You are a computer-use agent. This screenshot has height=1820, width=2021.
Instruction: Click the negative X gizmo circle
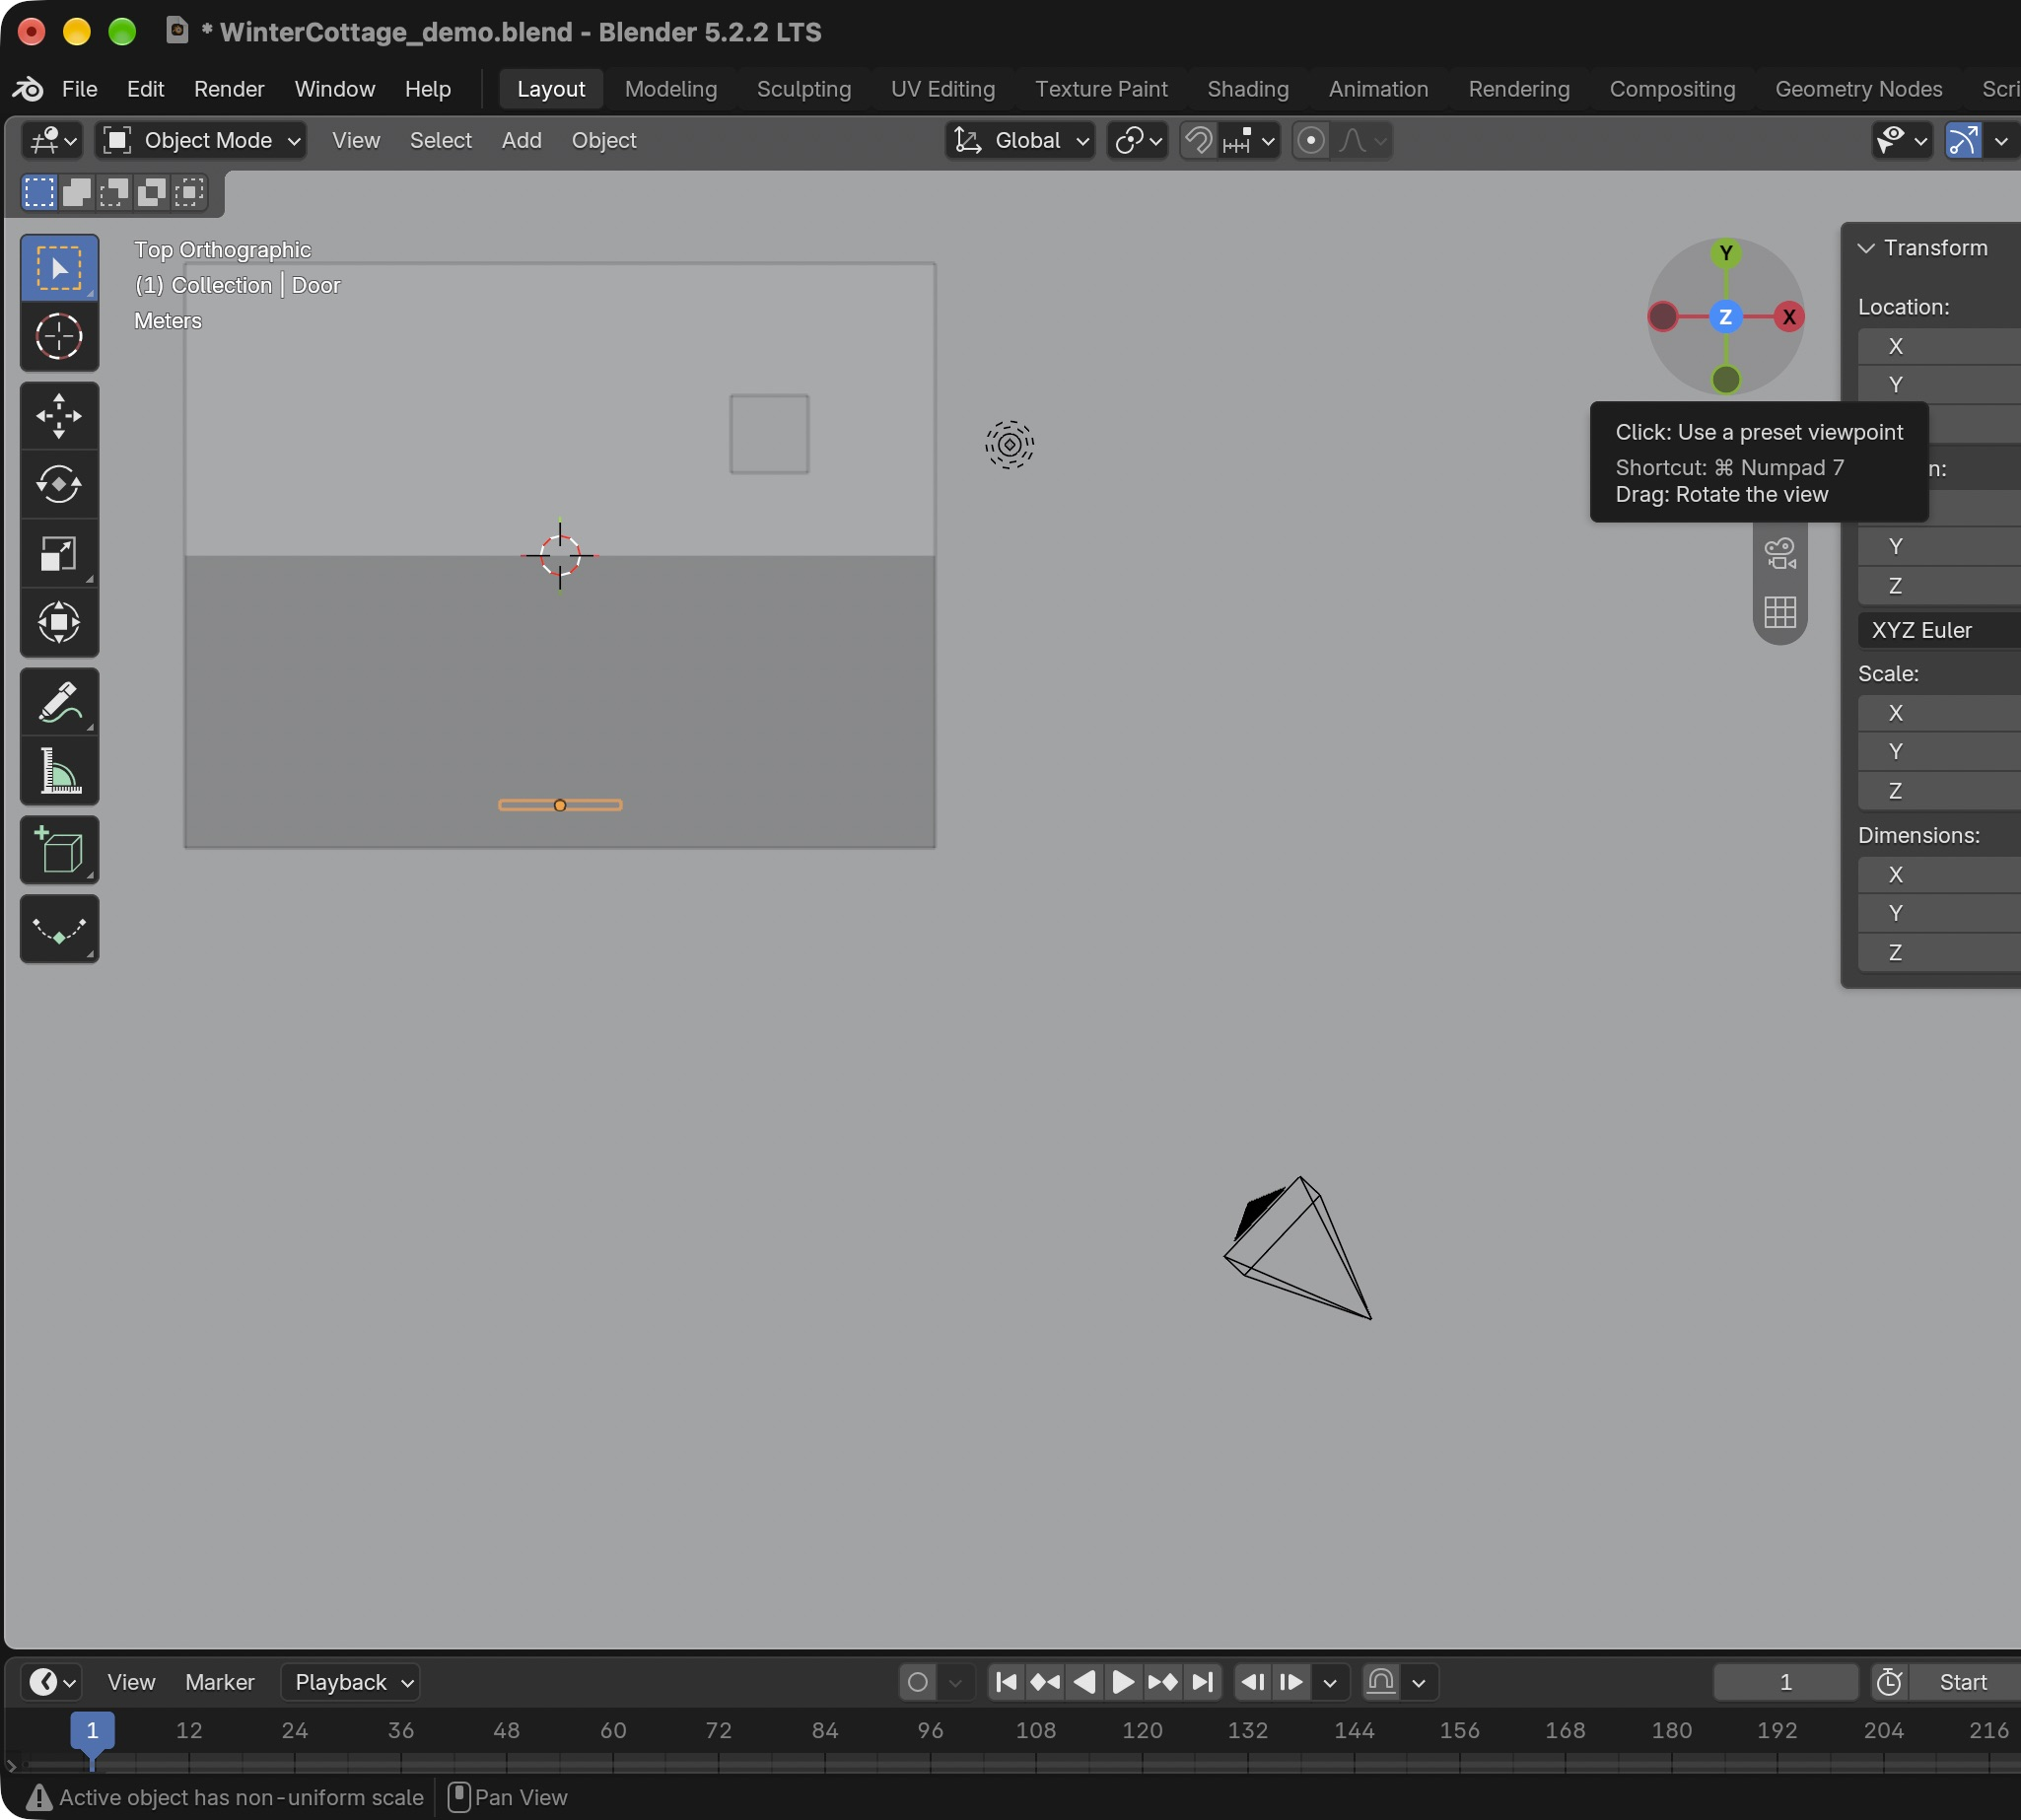pos(1662,317)
